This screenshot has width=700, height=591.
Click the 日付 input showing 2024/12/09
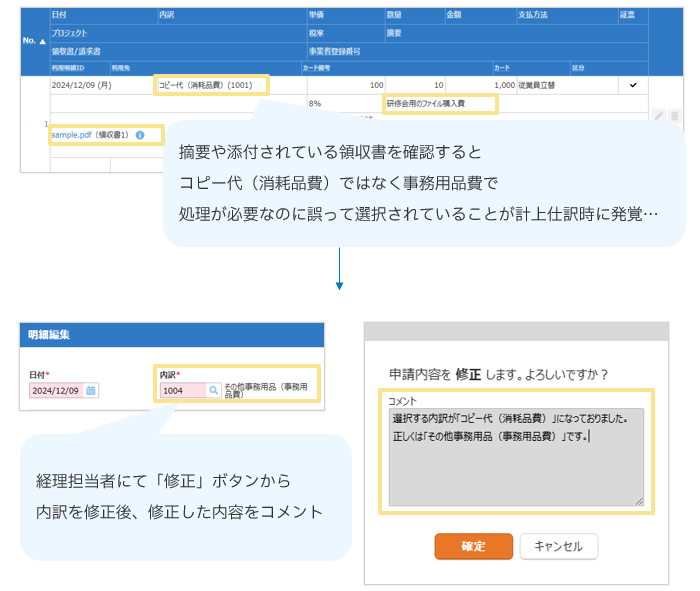tap(57, 390)
